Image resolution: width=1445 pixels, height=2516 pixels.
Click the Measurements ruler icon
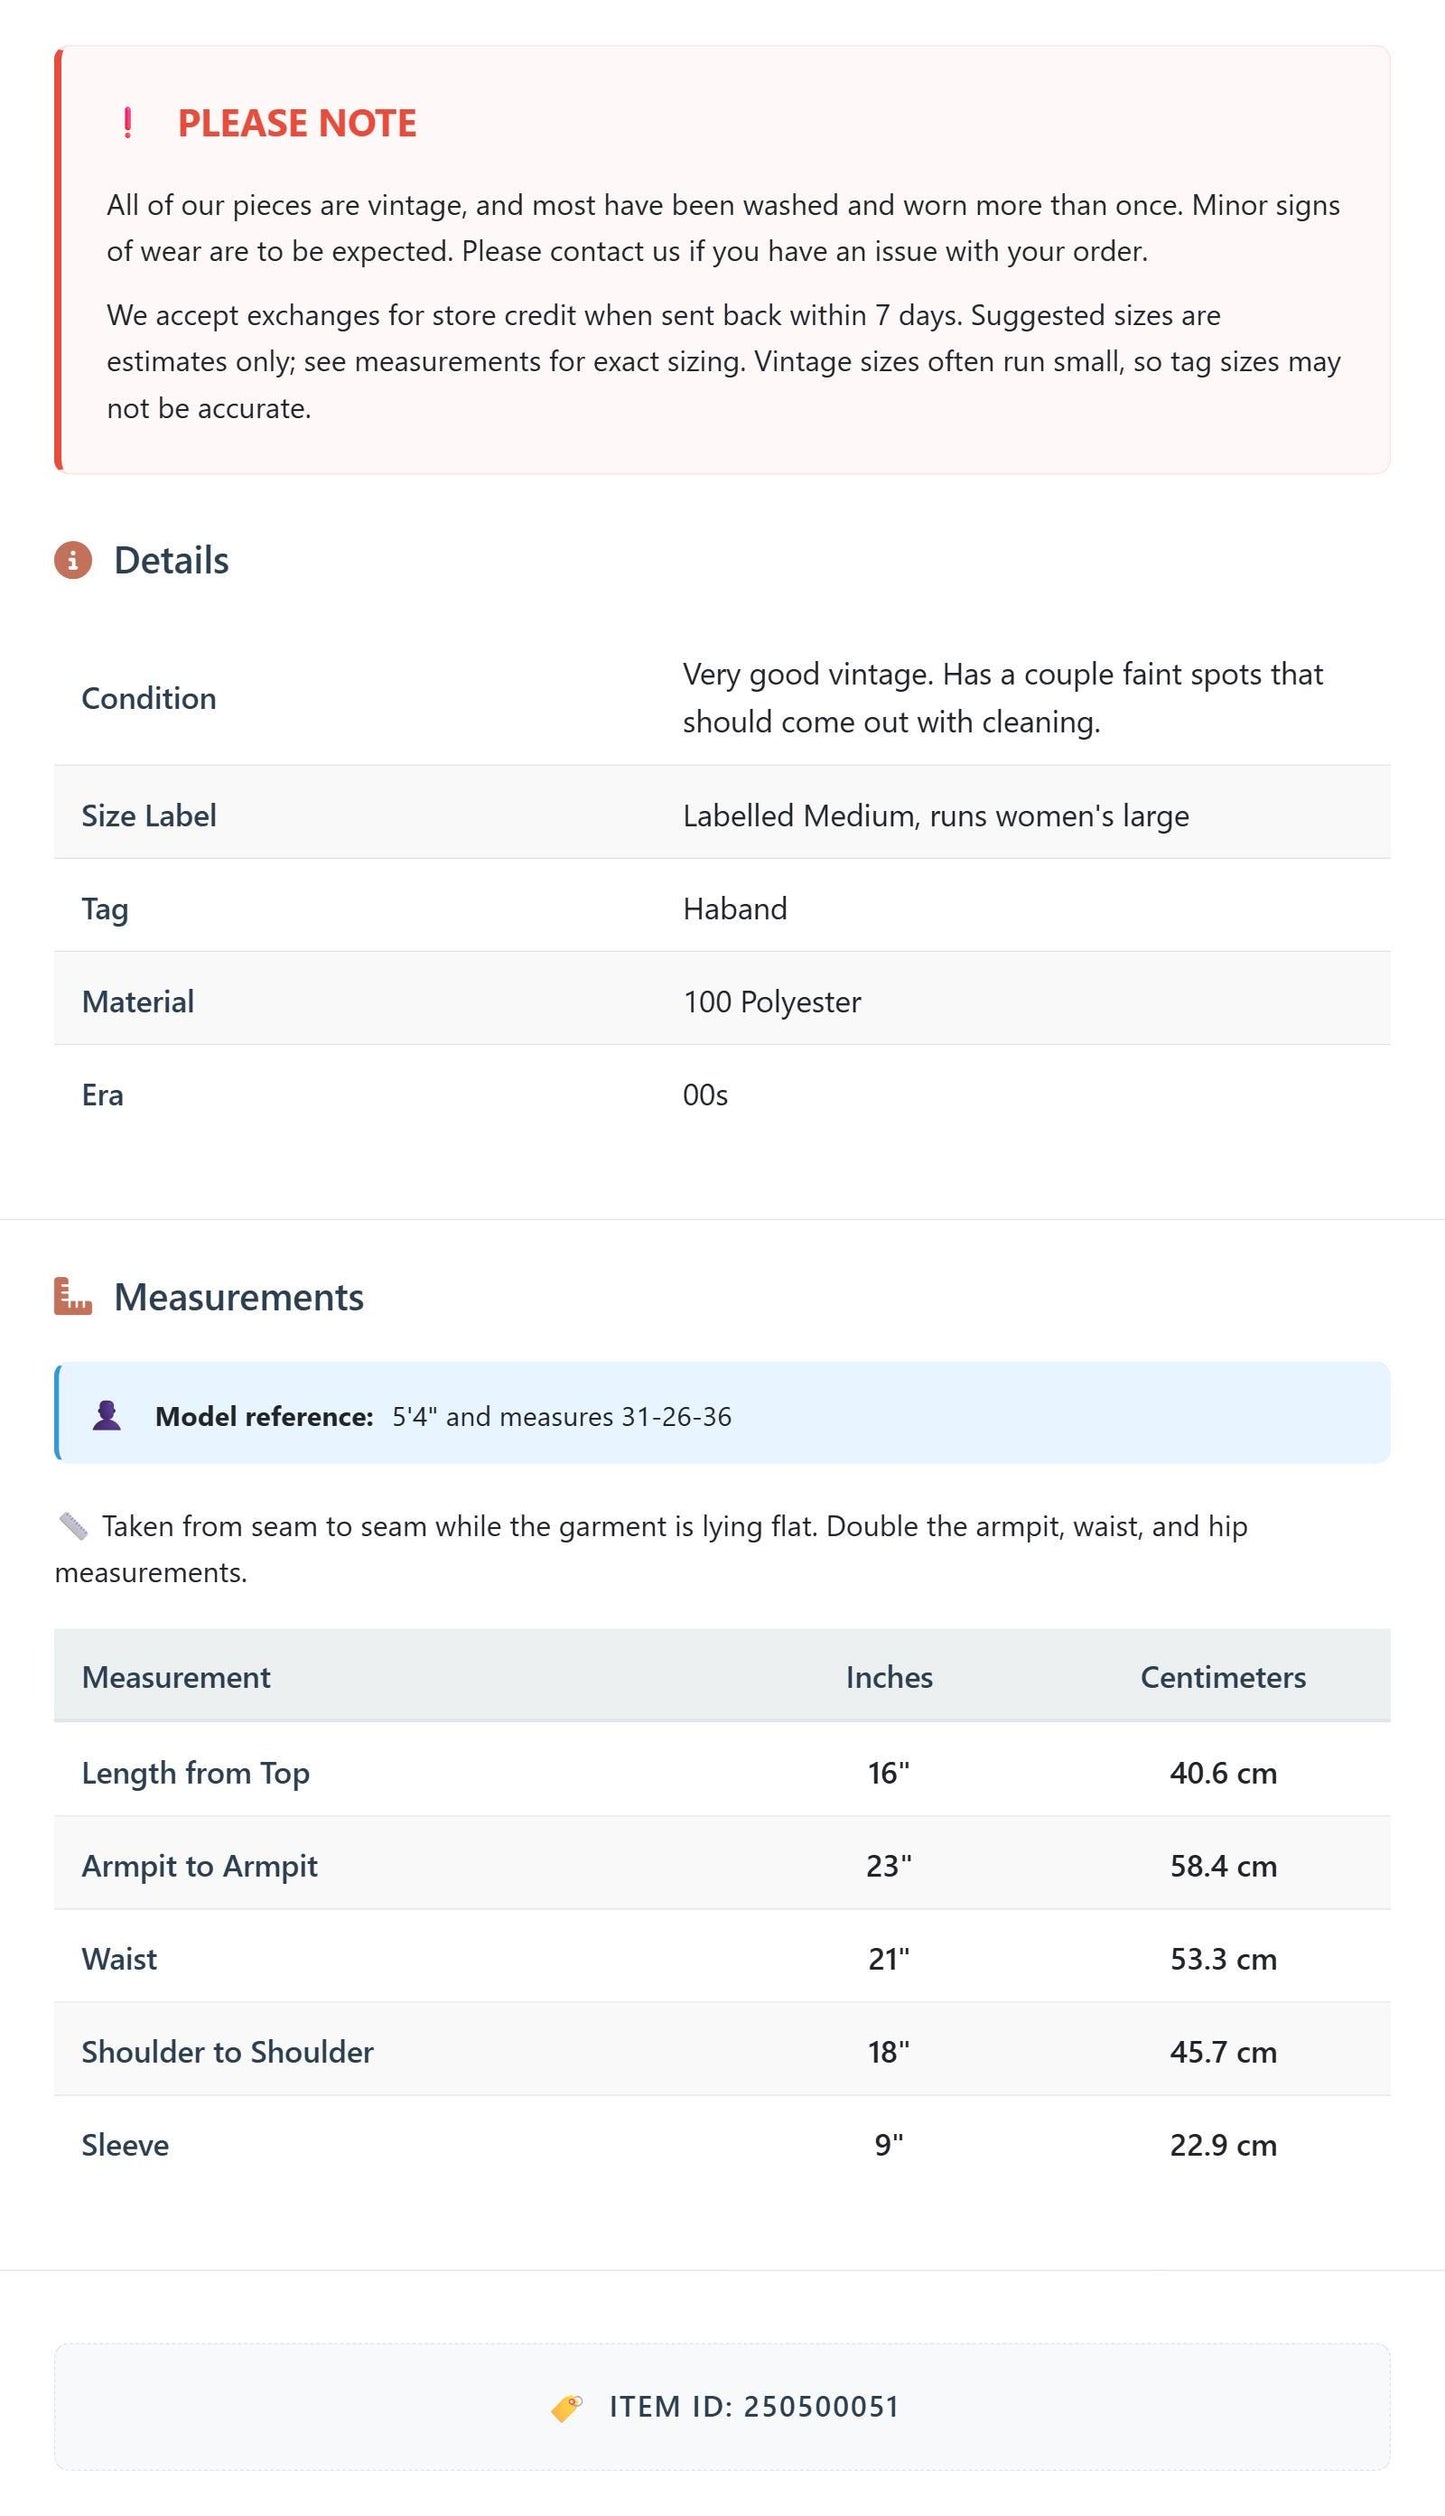coord(73,1296)
